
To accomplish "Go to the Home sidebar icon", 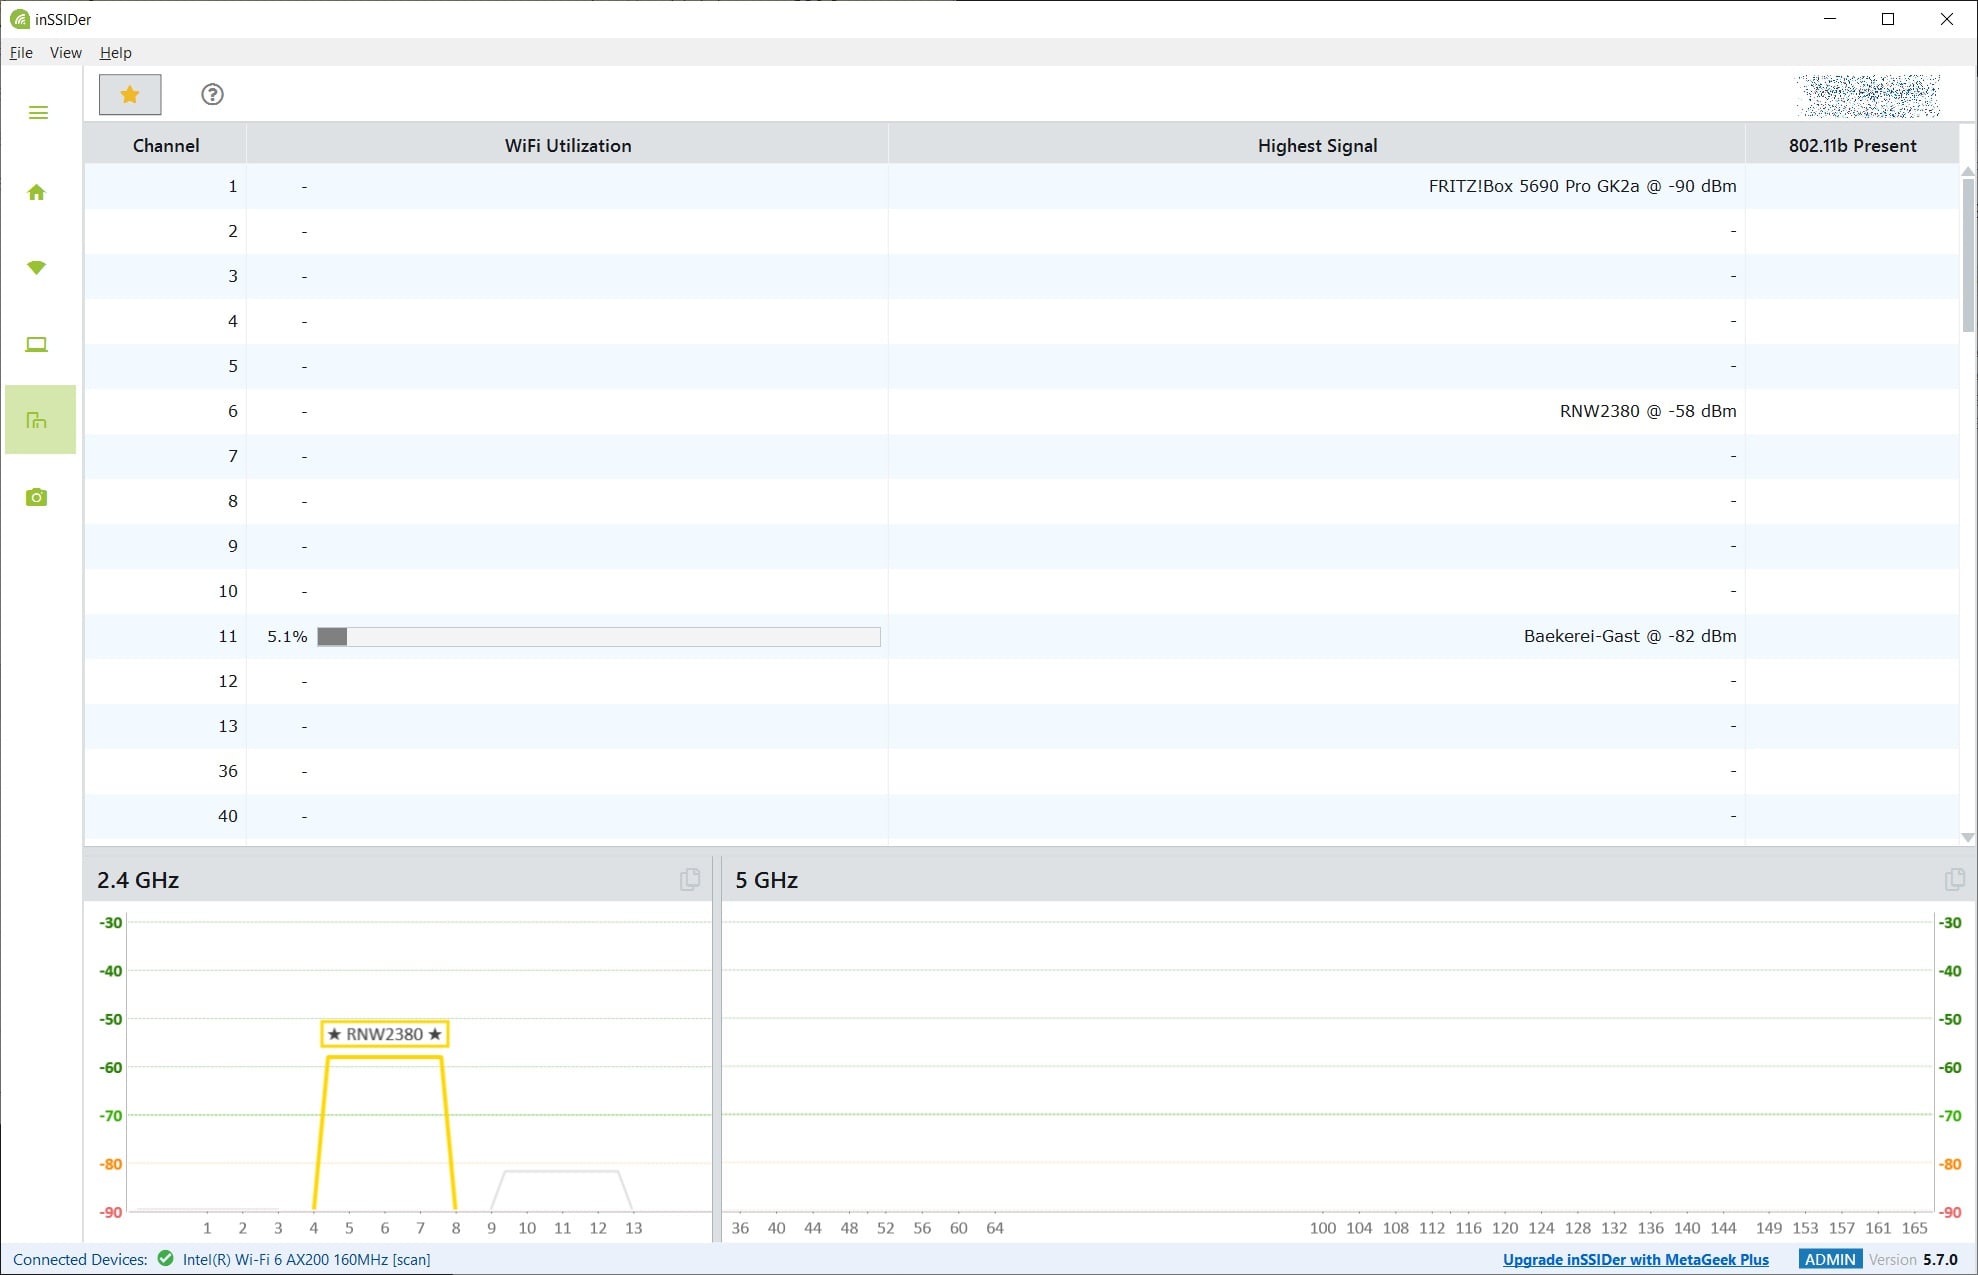I will pos(36,192).
